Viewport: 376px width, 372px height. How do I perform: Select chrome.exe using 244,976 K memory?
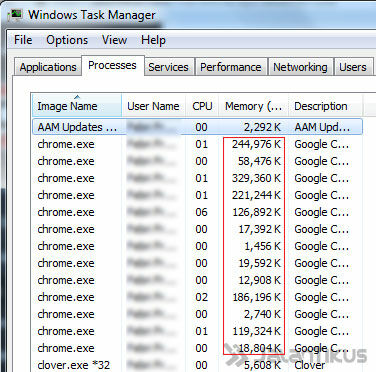tap(197, 144)
